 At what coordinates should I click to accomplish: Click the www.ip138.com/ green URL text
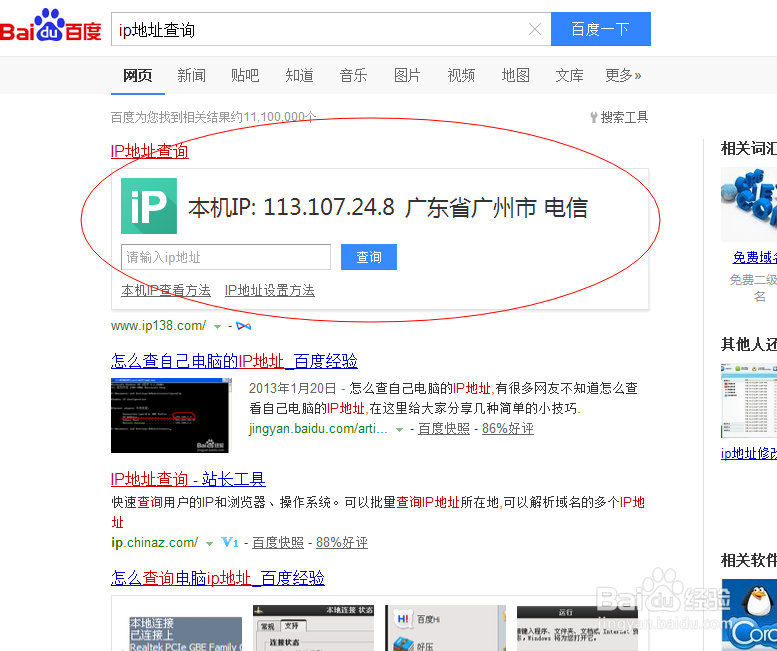tap(159, 326)
